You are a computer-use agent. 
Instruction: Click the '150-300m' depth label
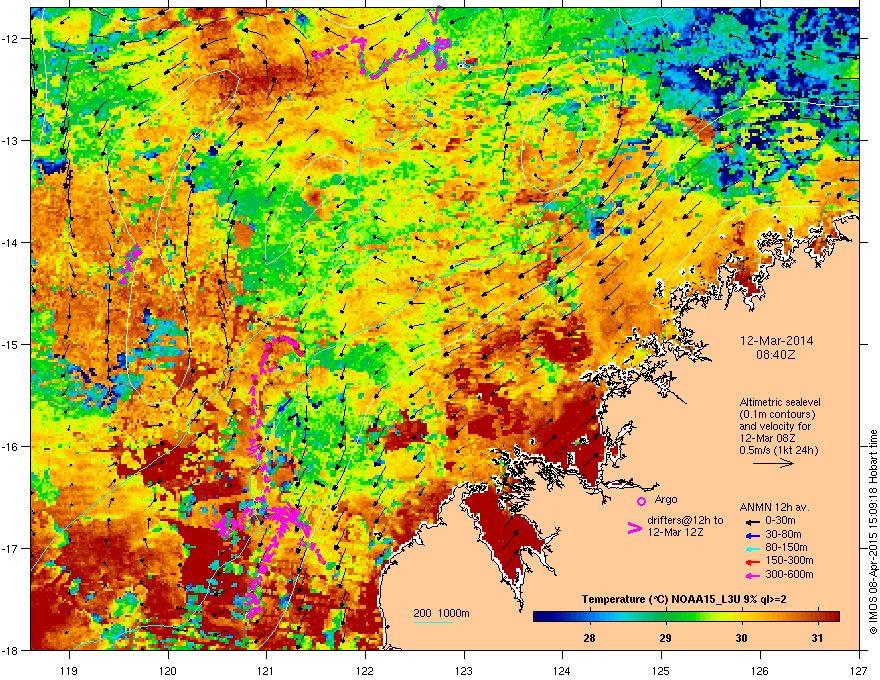pos(789,560)
